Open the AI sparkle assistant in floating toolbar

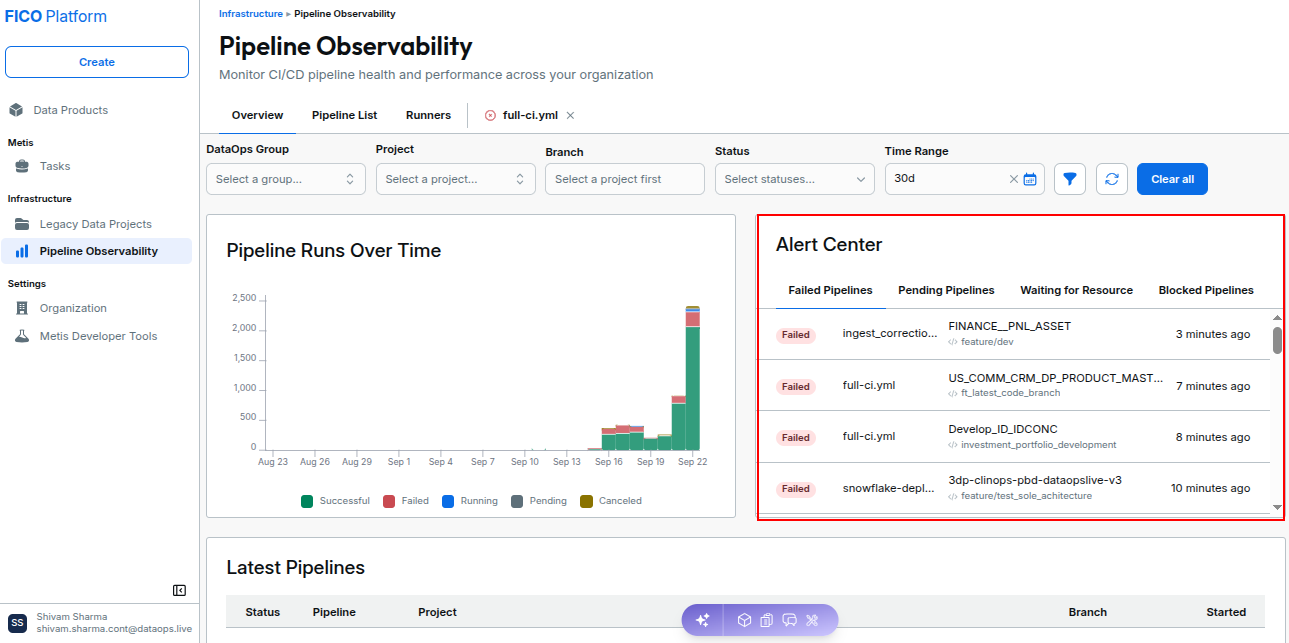[702, 620]
